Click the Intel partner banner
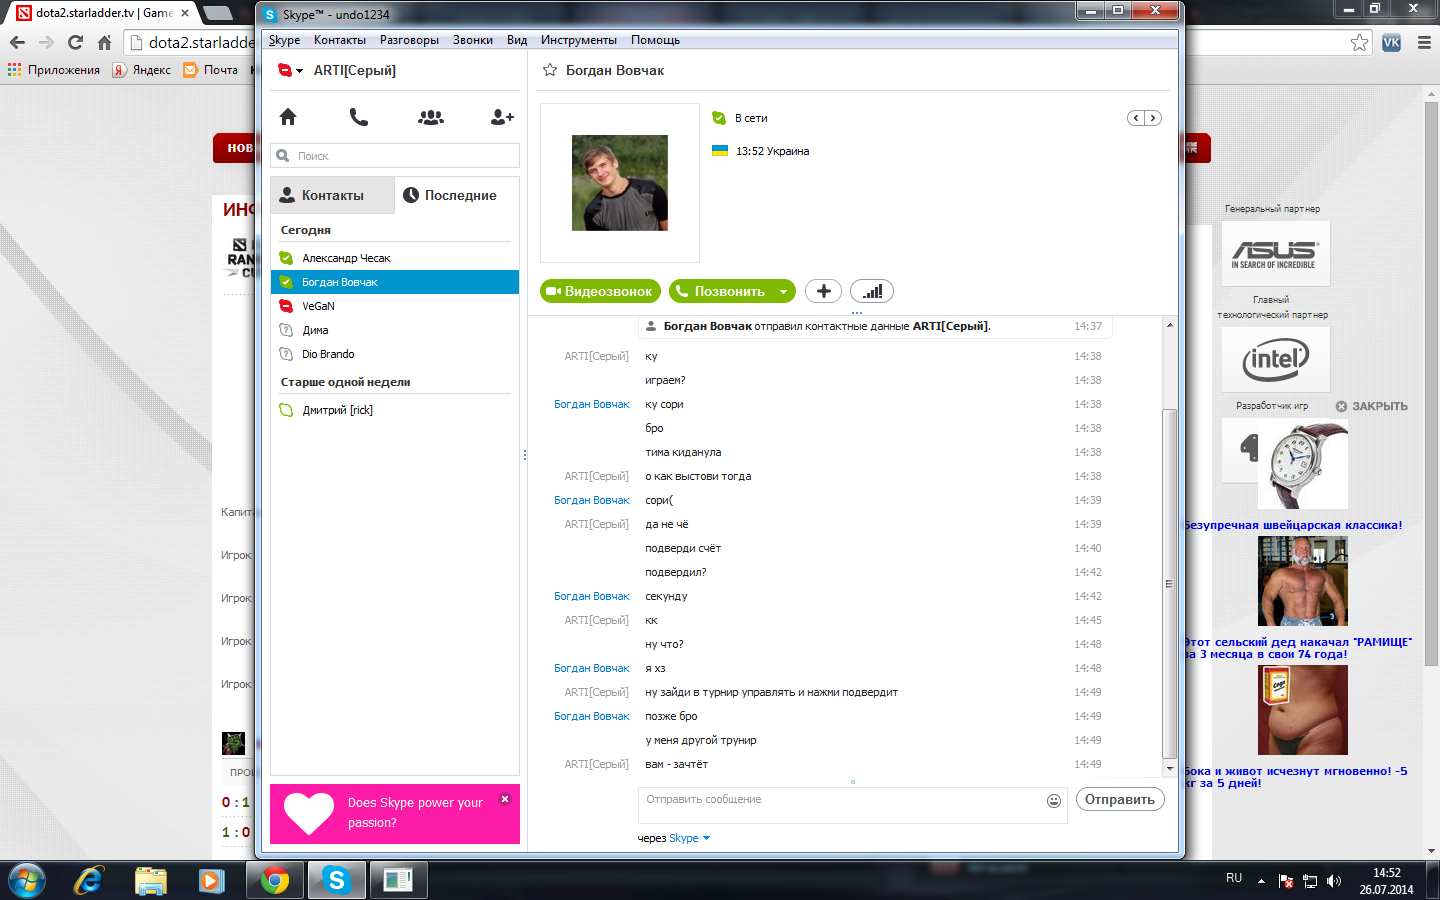The image size is (1440, 900). (1275, 359)
